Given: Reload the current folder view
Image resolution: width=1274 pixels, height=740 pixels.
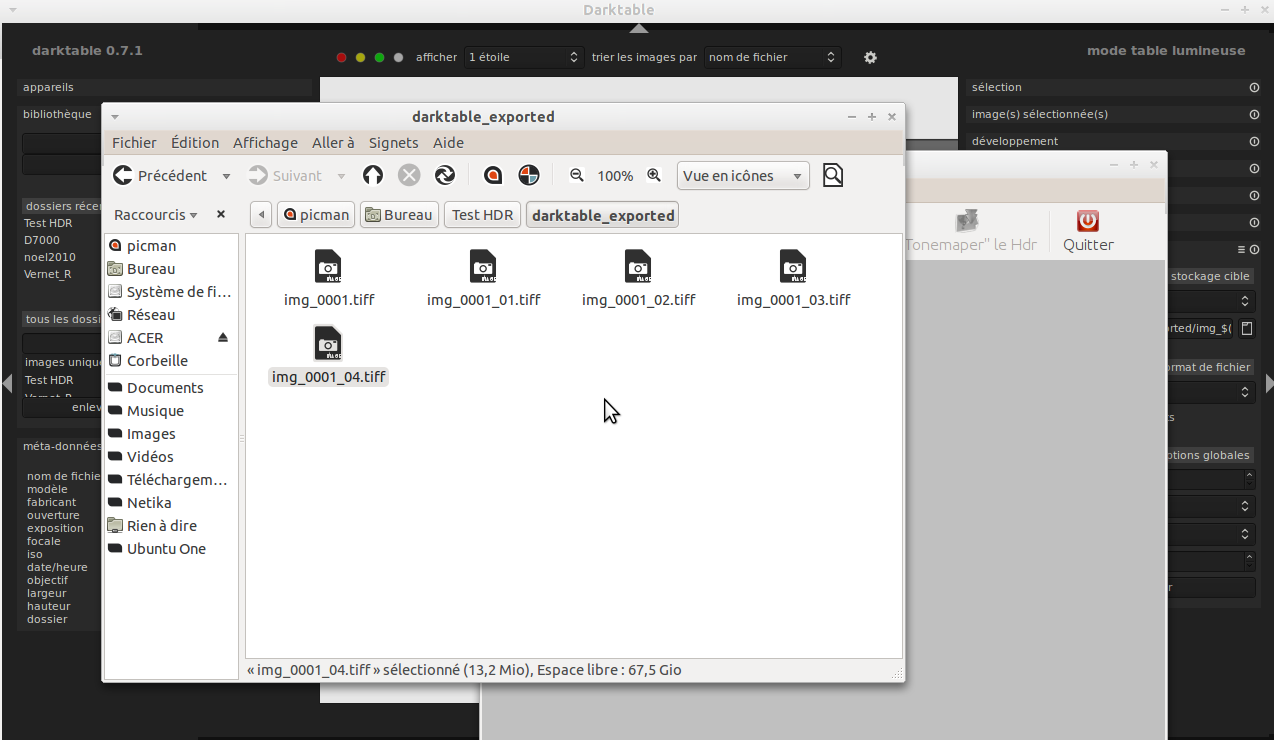Looking at the screenshot, I should [445, 175].
